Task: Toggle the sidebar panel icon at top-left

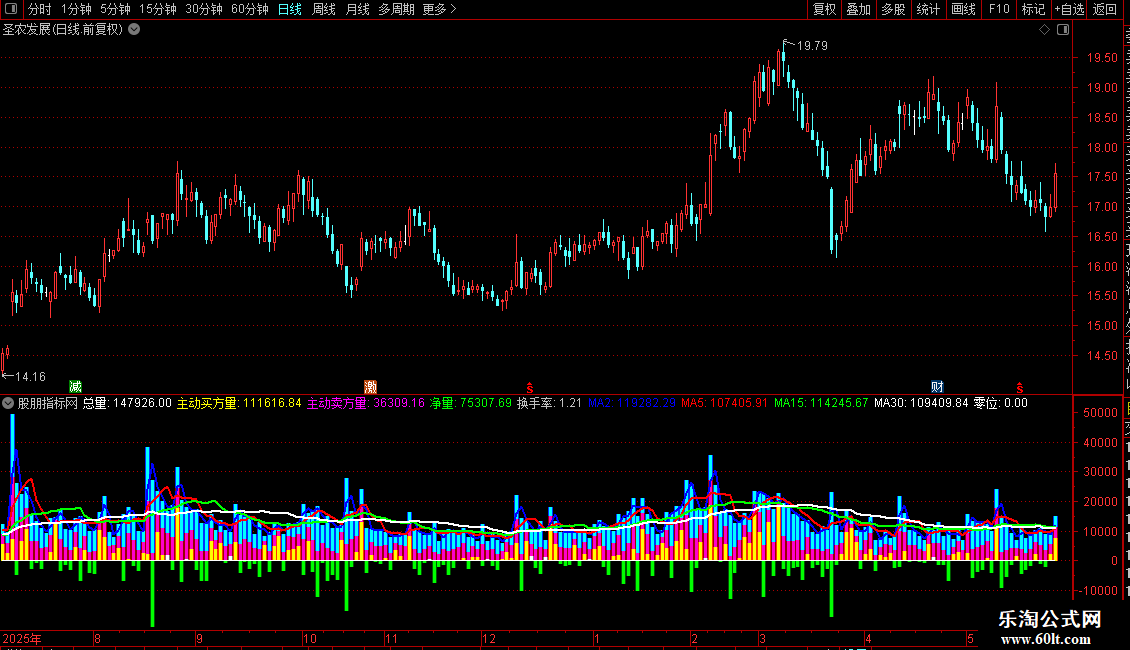Action: point(11,9)
